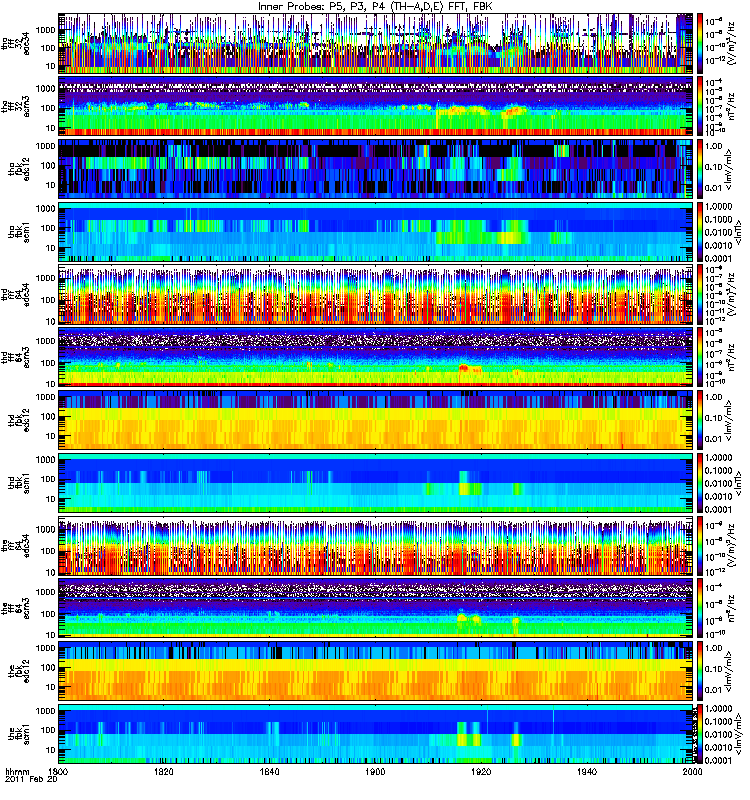Click the "the fbk edc12" y-axis label
Viewport: 750px width, 800px height.
click(19, 671)
